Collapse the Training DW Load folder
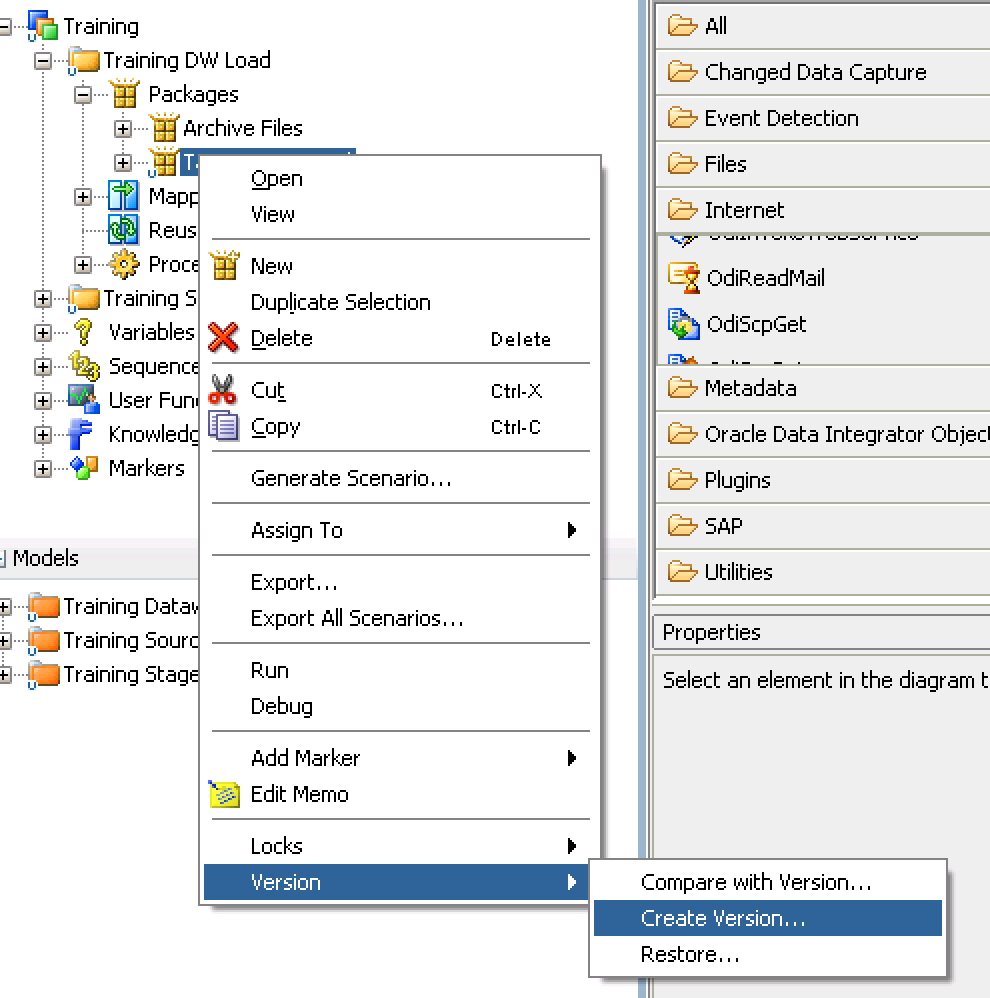 tap(43, 60)
